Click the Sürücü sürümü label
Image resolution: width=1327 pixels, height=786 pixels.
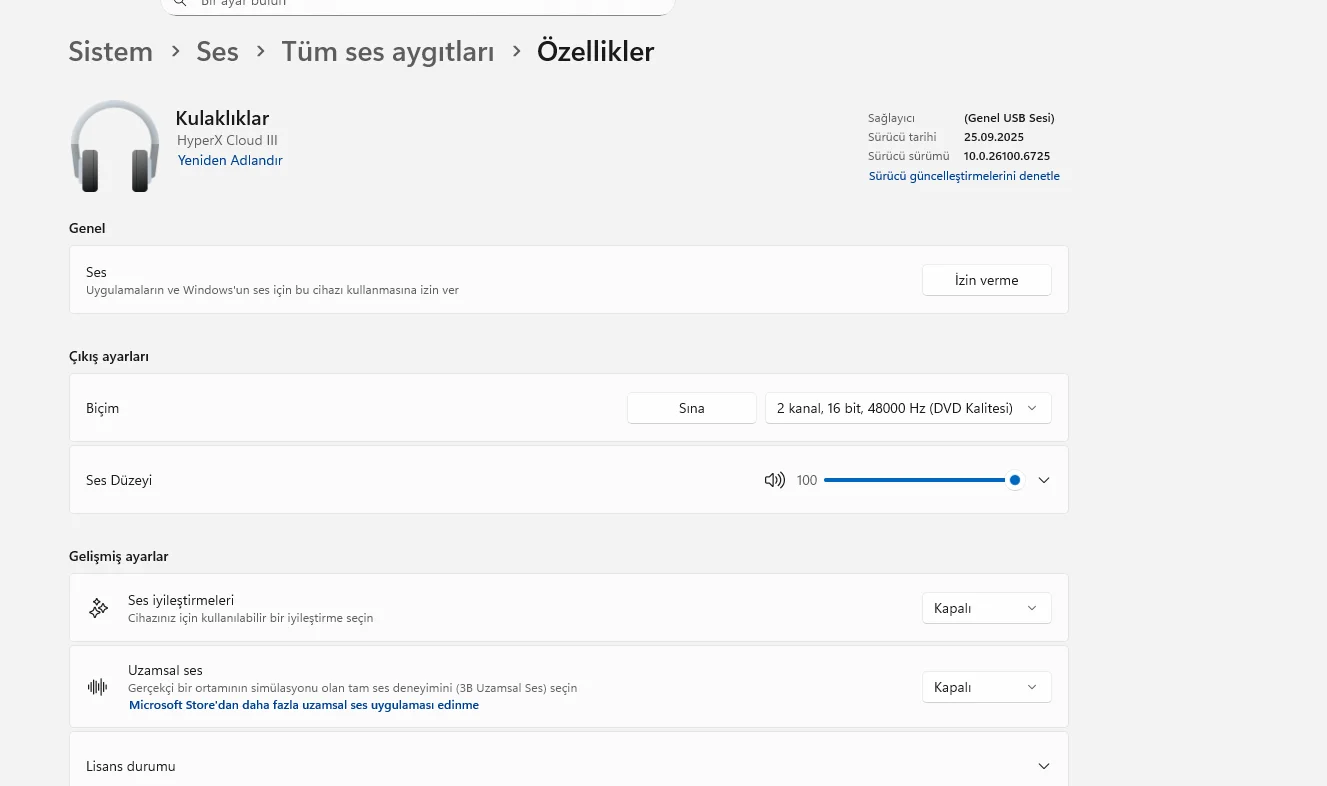tap(908, 156)
